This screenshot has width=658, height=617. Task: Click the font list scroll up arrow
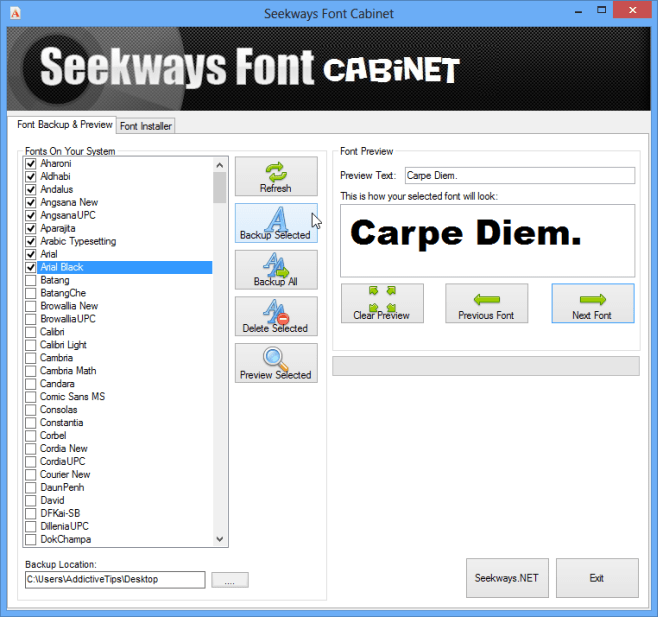coord(219,165)
